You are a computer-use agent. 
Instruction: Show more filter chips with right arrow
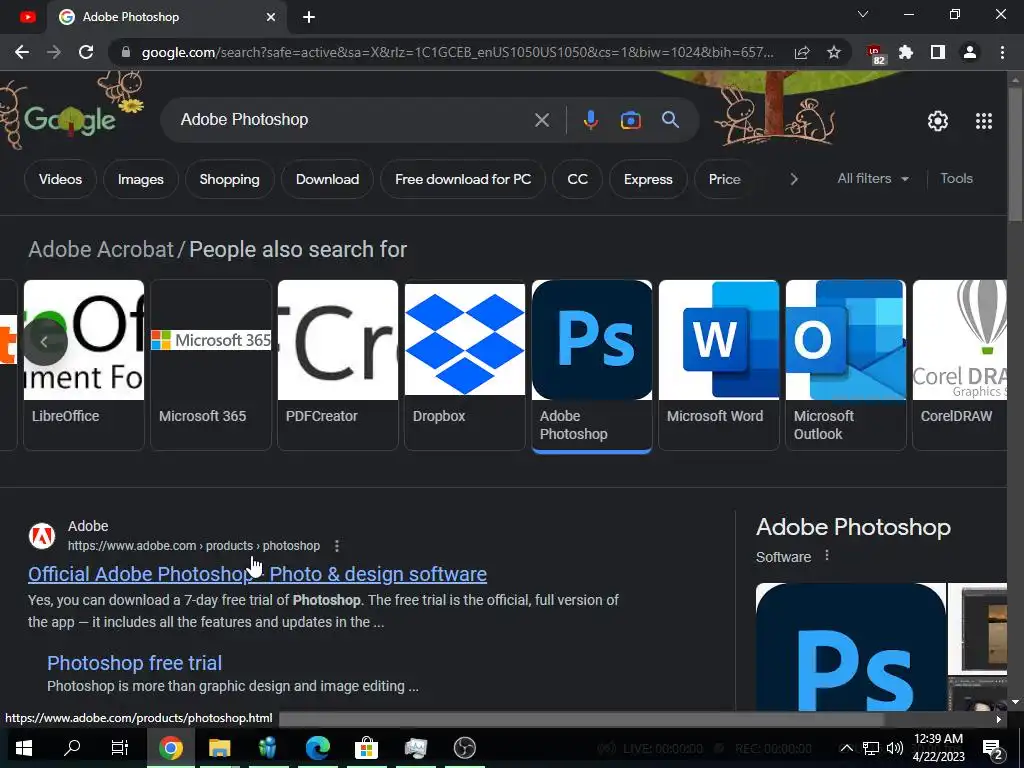pyautogui.click(x=793, y=179)
